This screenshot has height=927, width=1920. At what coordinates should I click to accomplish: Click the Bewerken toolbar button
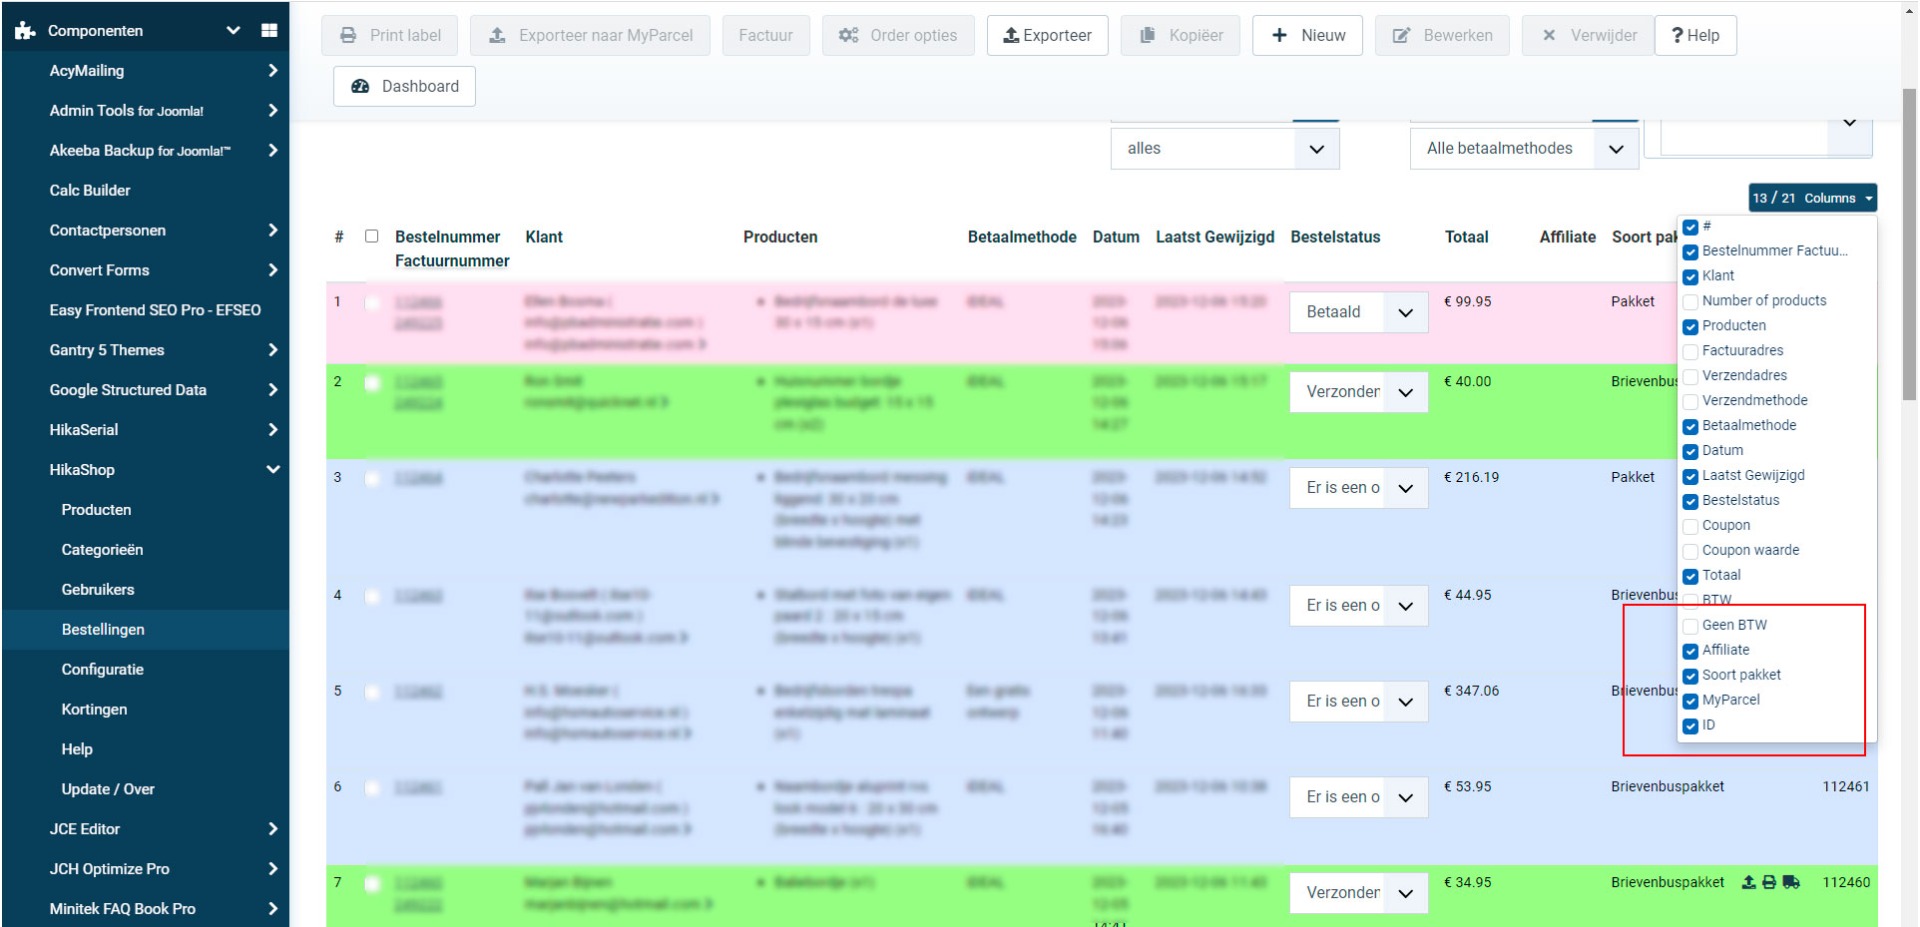point(1443,35)
